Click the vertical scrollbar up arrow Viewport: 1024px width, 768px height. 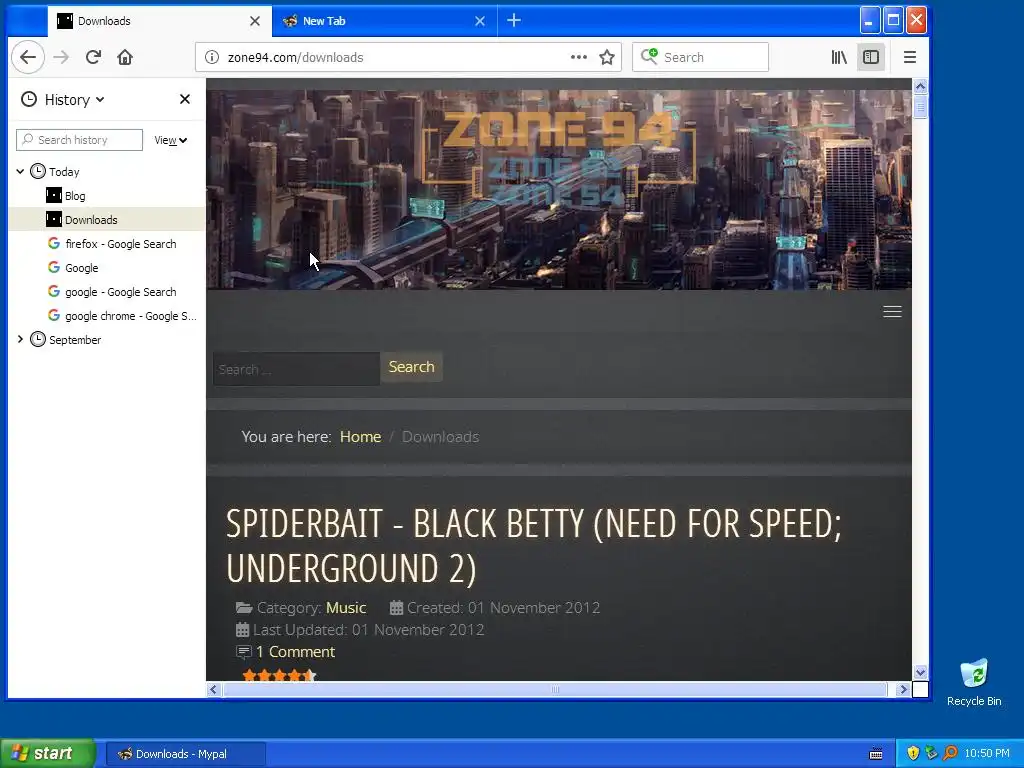(x=920, y=86)
